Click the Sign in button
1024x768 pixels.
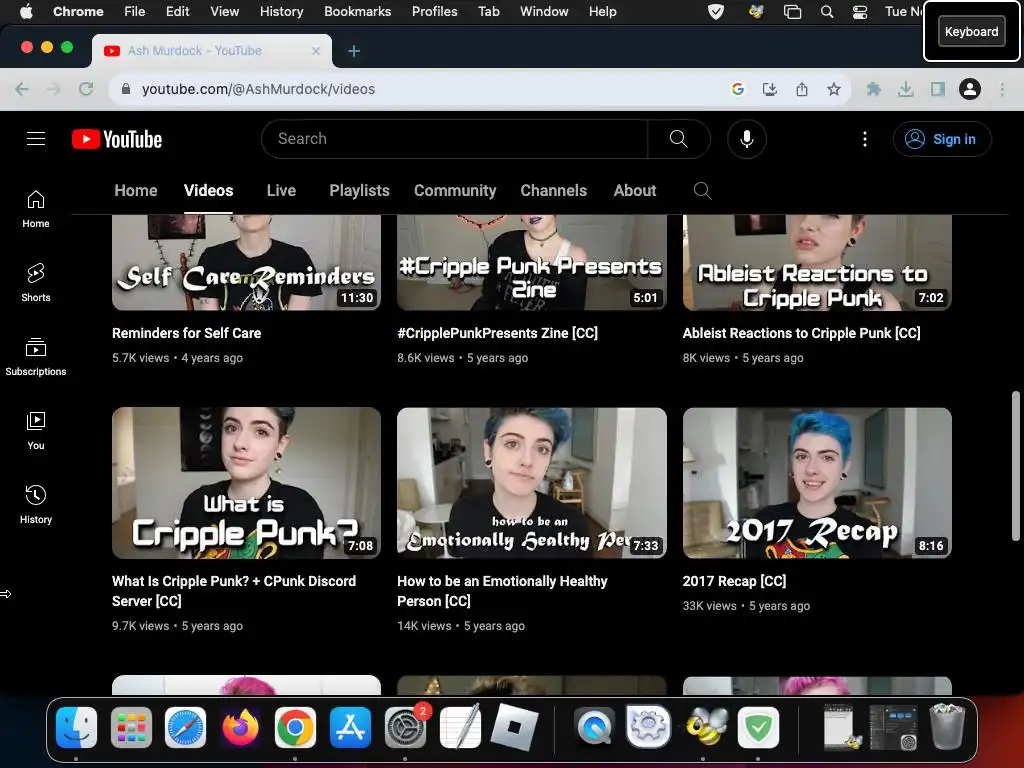[x=942, y=139]
